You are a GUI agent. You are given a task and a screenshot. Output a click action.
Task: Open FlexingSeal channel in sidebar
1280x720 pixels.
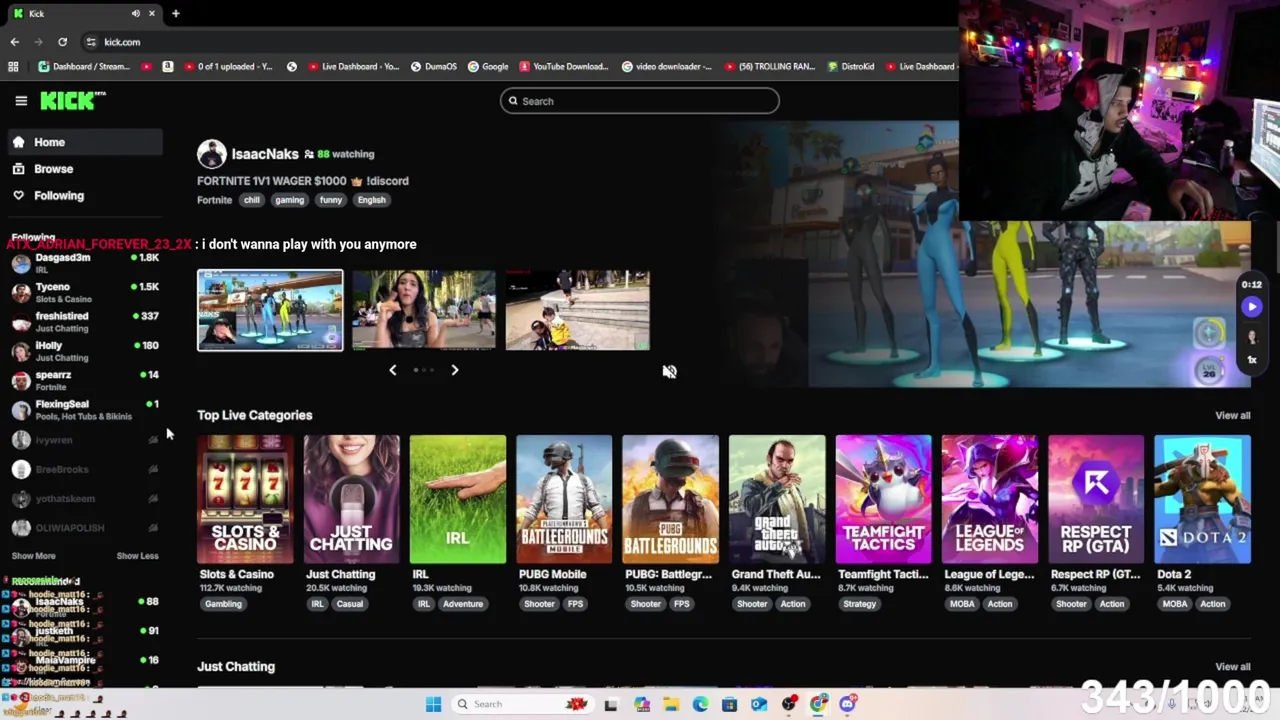85,410
